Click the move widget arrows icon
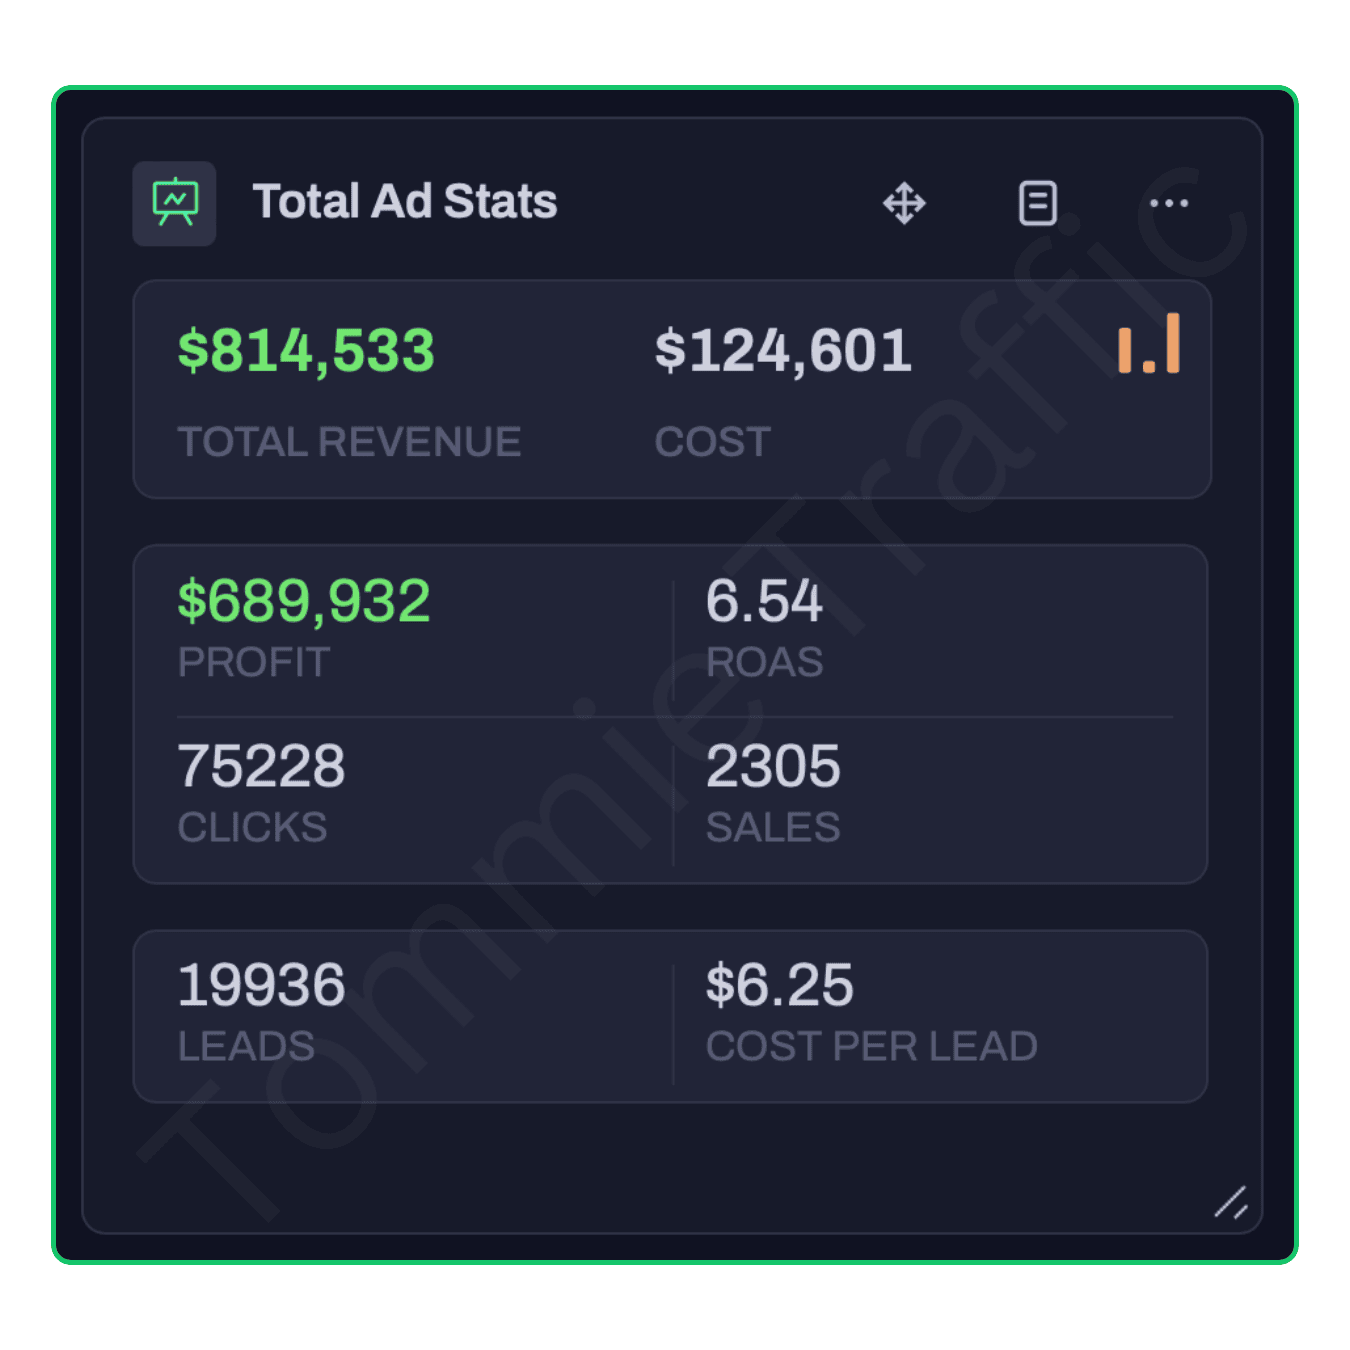1350x1350 pixels. tap(904, 203)
